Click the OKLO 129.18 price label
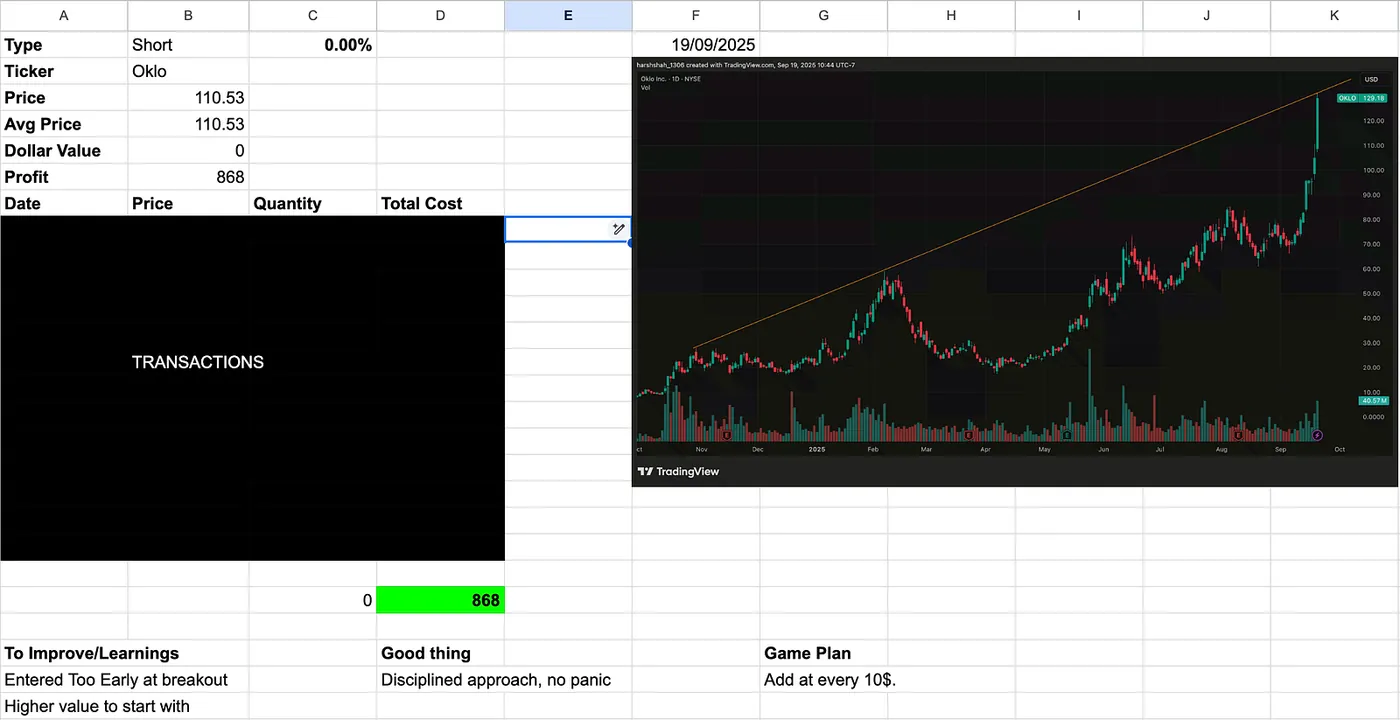Screen dimensions: 1400x720 (1361, 98)
